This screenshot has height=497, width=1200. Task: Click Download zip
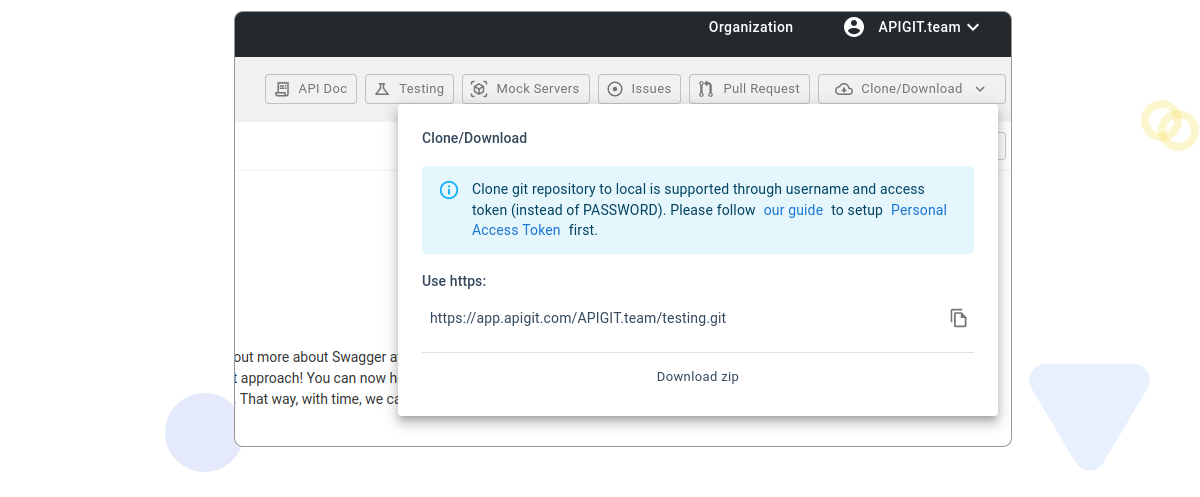[698, 377]
